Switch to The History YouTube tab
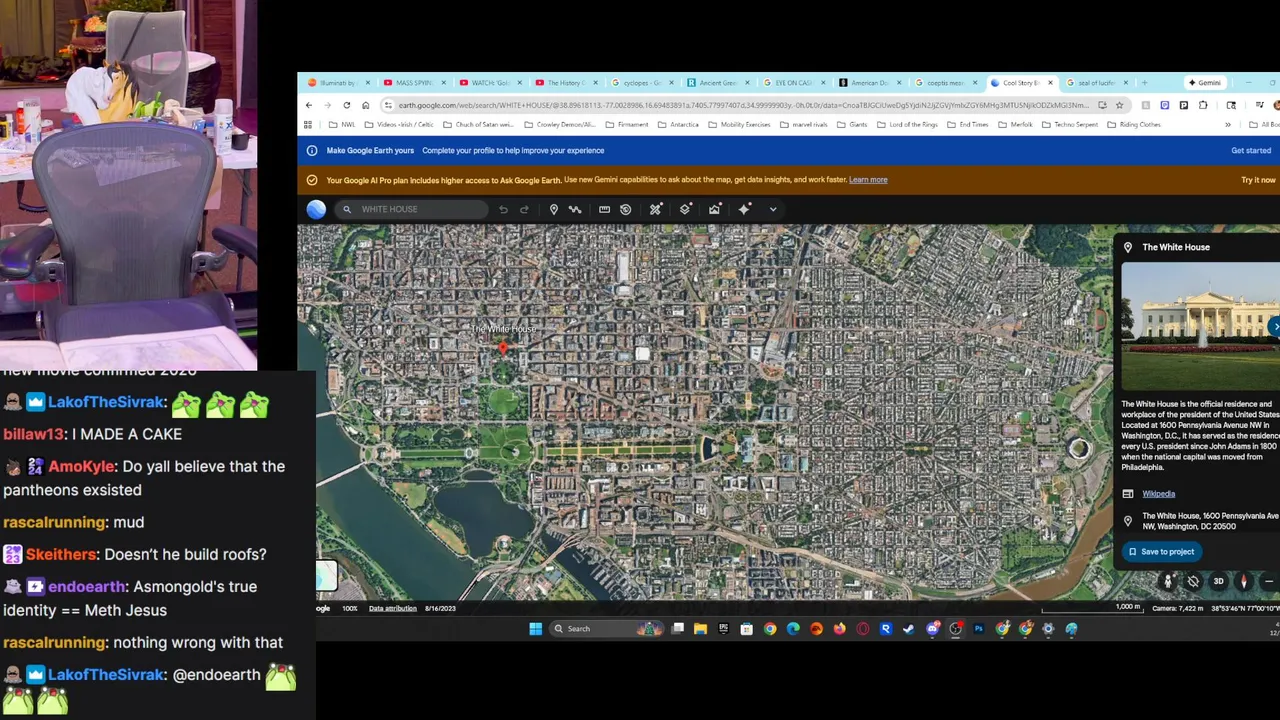This screenshot has width=1280, height=720. click(566, 83)
